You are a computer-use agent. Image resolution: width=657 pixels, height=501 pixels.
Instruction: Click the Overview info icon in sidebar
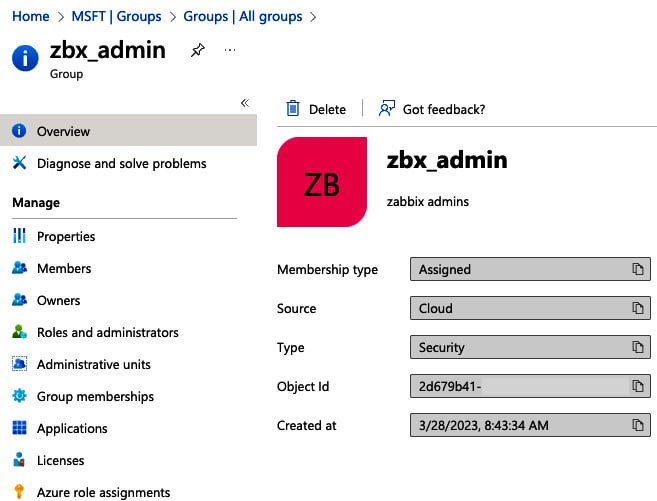tap(19, 131)
